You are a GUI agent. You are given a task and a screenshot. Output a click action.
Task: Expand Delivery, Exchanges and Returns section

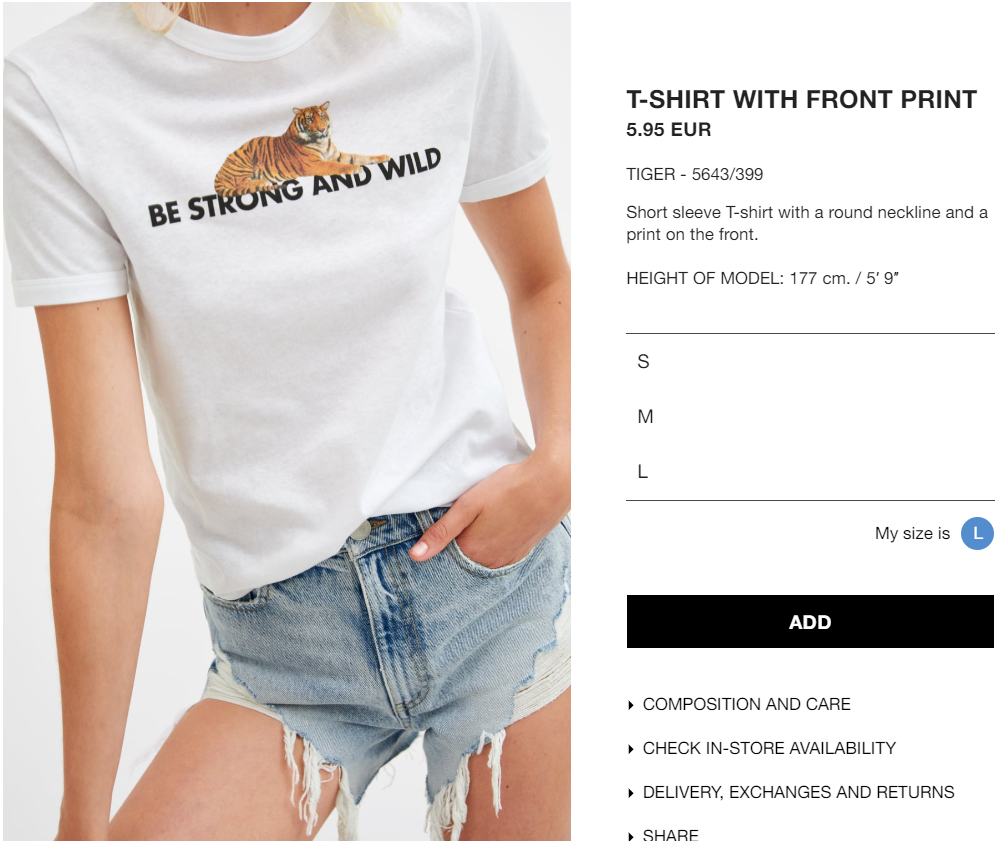point(798,792)
